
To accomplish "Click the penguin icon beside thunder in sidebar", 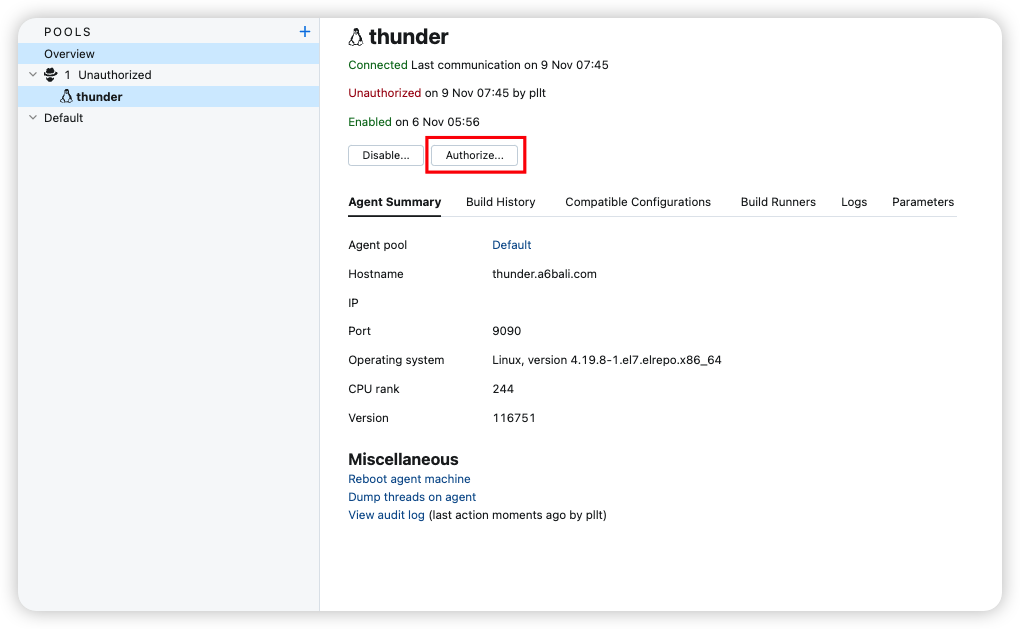I will click(x=66, y=96).
